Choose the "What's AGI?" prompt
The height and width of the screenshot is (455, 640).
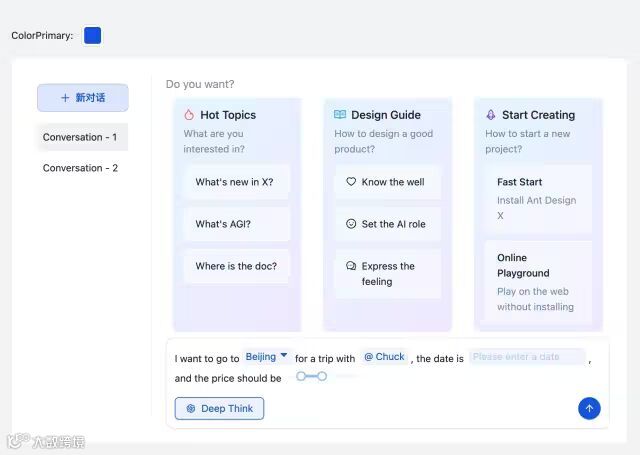(x=236, y=224)
